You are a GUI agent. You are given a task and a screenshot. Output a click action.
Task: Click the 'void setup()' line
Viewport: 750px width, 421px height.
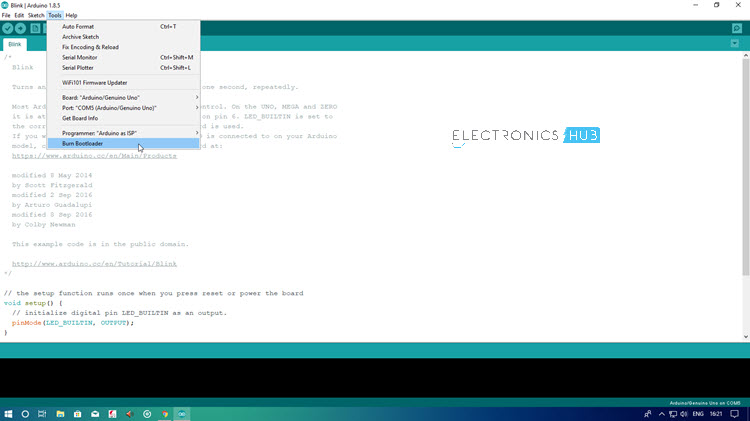click(33, 303)
